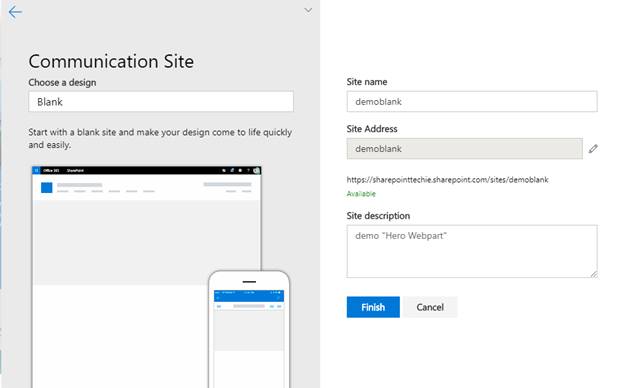The height and width of the screenshot is (388, 624).
Task: Open the Choose a design dropdown
Action: [161, 102]
